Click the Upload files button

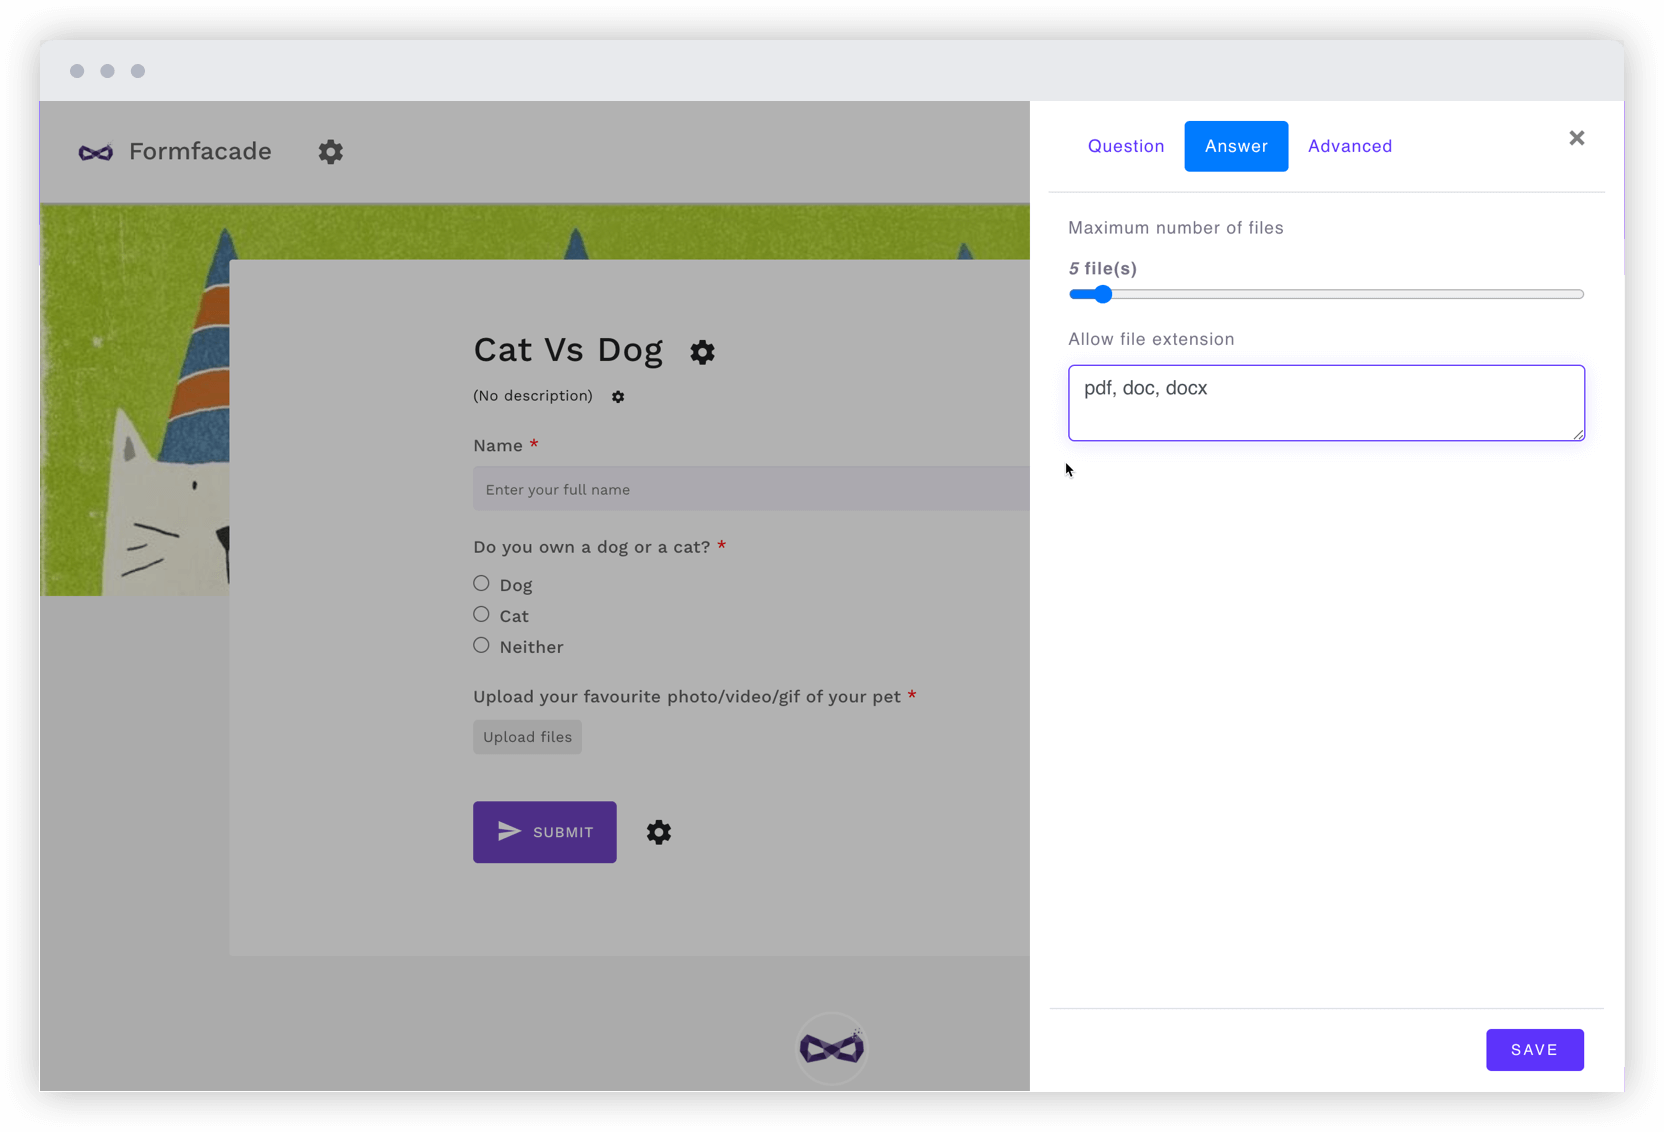527,737
